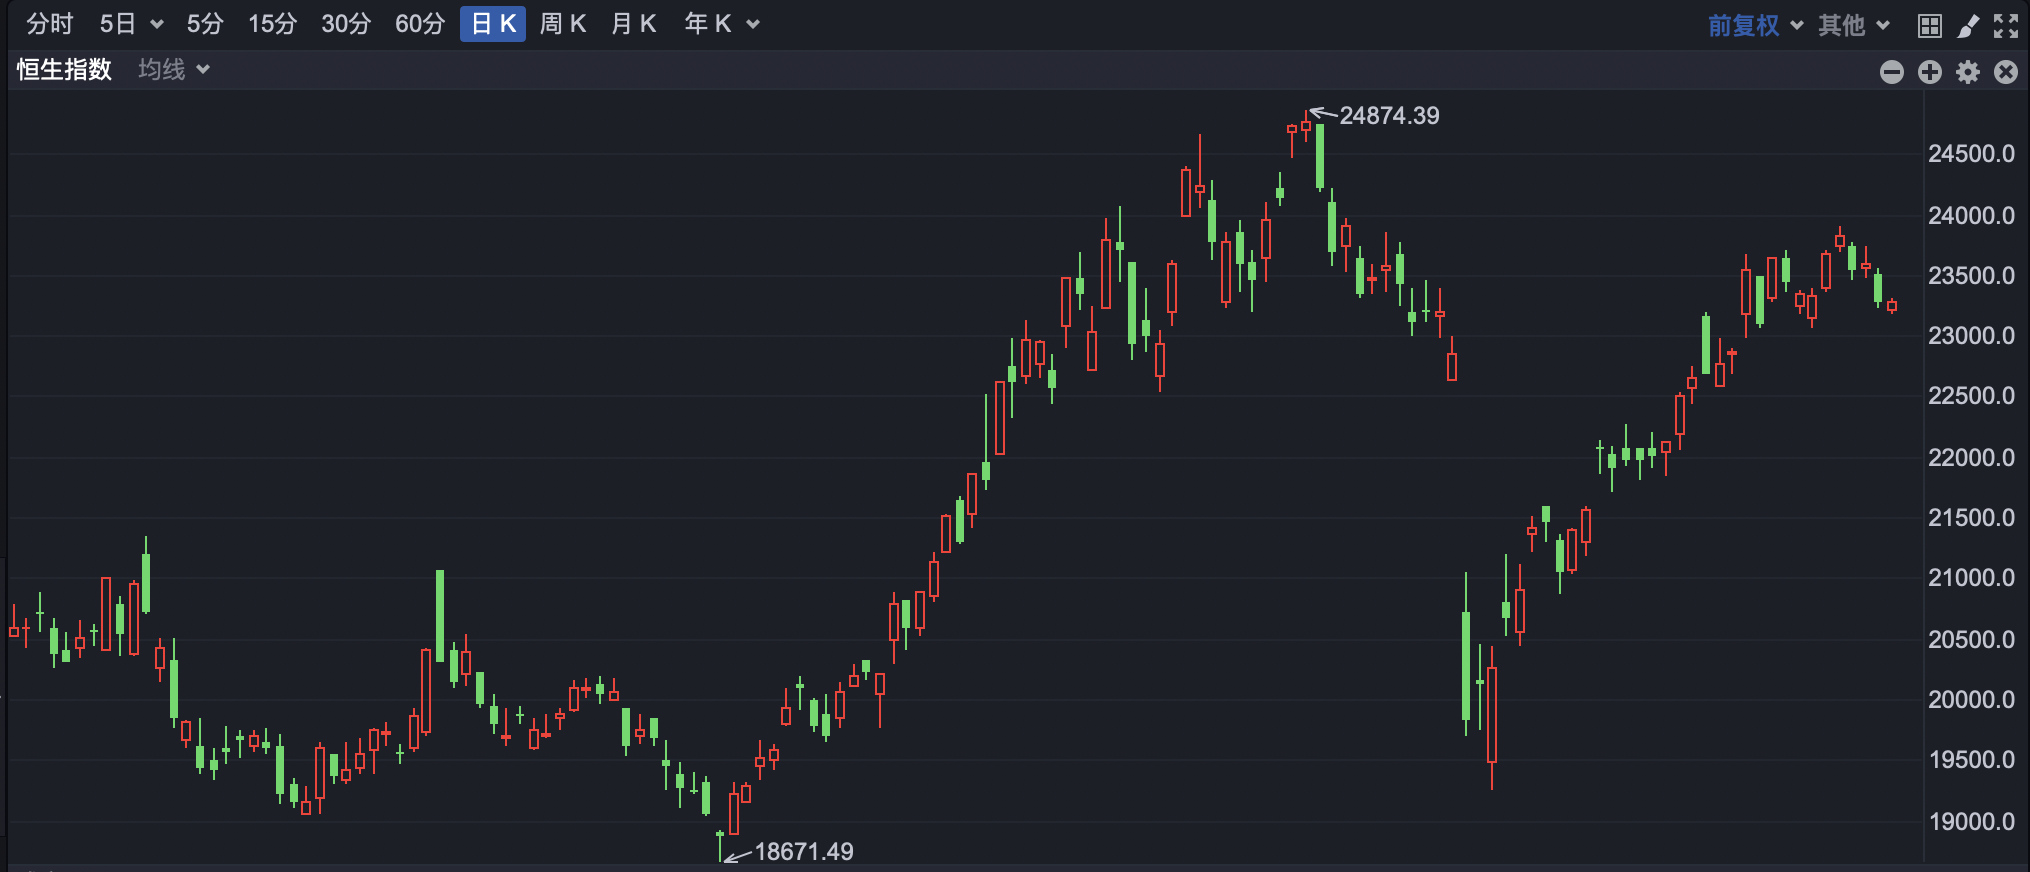Select the 日K daily chart tab
The height and width of the screenshot is (872, 2030).
tap(493, 24)
